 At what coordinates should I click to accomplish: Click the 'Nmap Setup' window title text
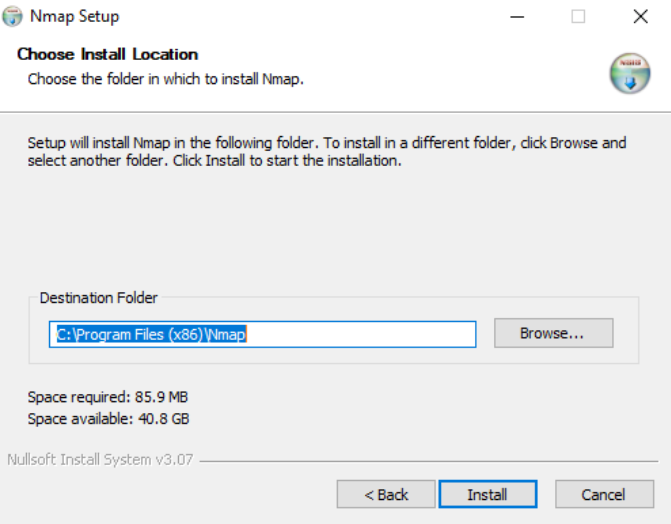pos(74,16)
